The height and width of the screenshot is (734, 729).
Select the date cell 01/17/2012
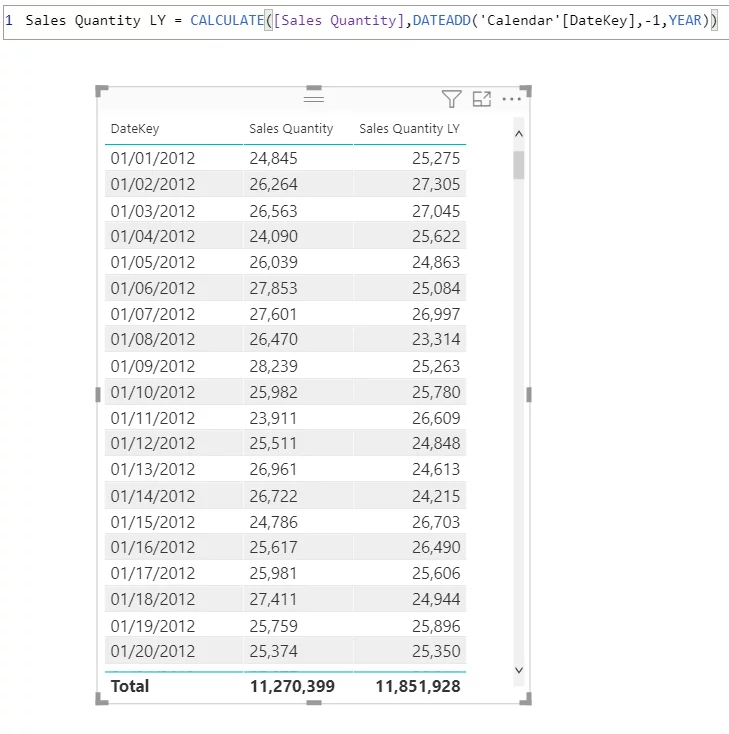[x=153, y=573]
